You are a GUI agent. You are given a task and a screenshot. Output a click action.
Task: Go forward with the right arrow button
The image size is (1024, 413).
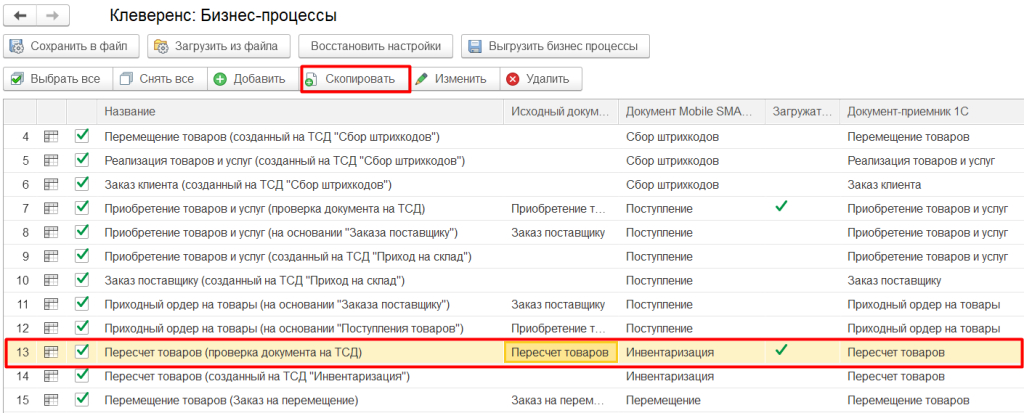click(x=52, y=16)
